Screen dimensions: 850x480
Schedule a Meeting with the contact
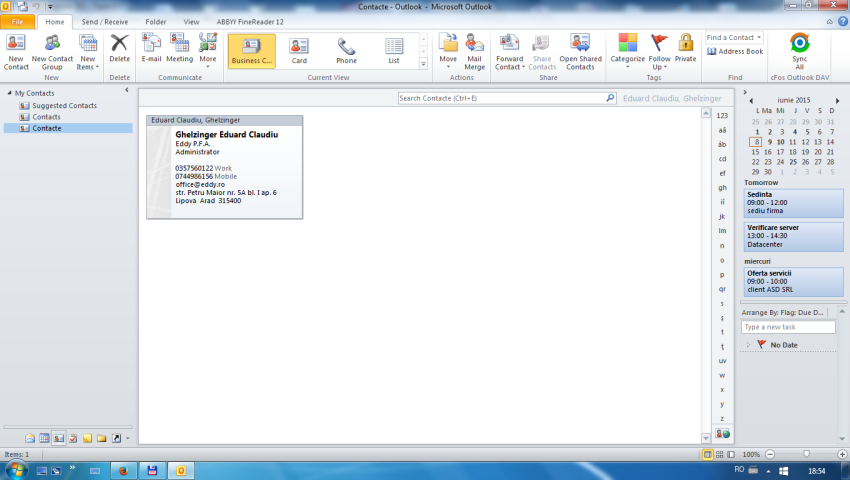pos(179,49)
